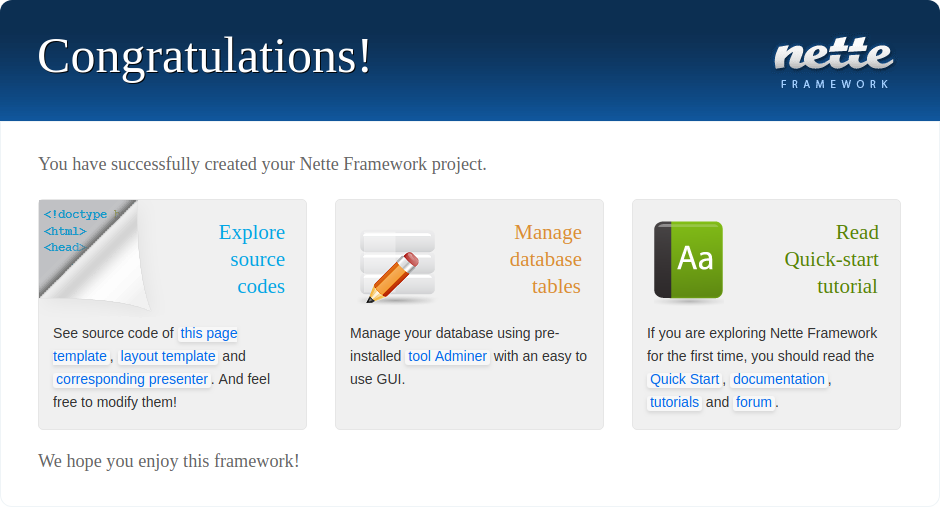The image size is (940, 507).
Task: Open the 'layout template' link
Action: (167, 356)
